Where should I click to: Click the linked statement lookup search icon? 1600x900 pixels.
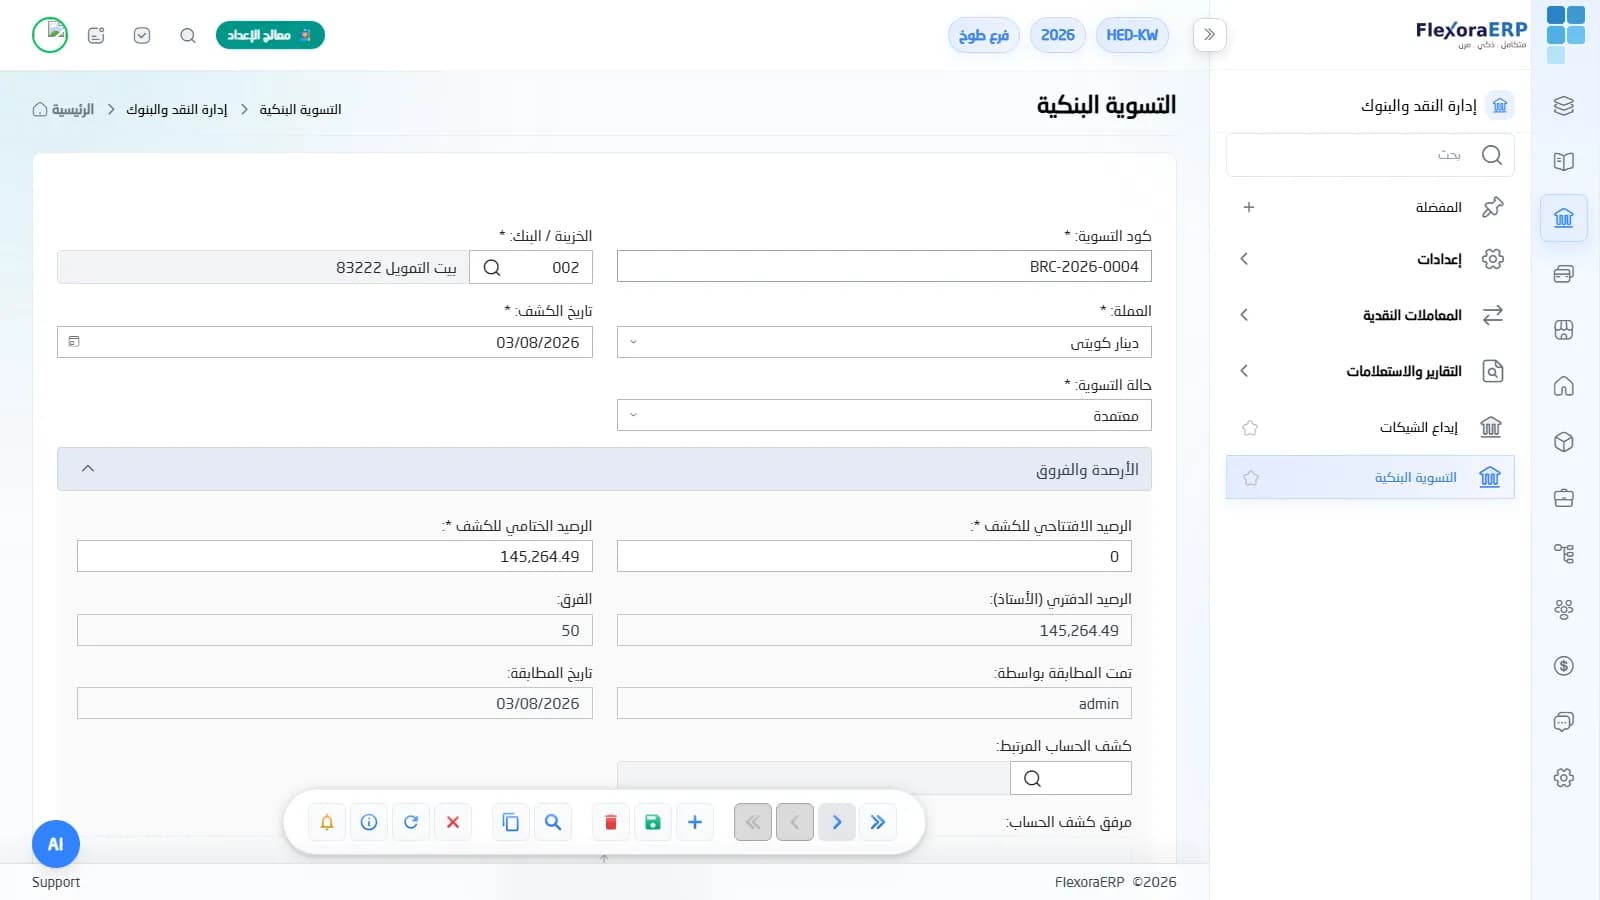pos(1033,778)
